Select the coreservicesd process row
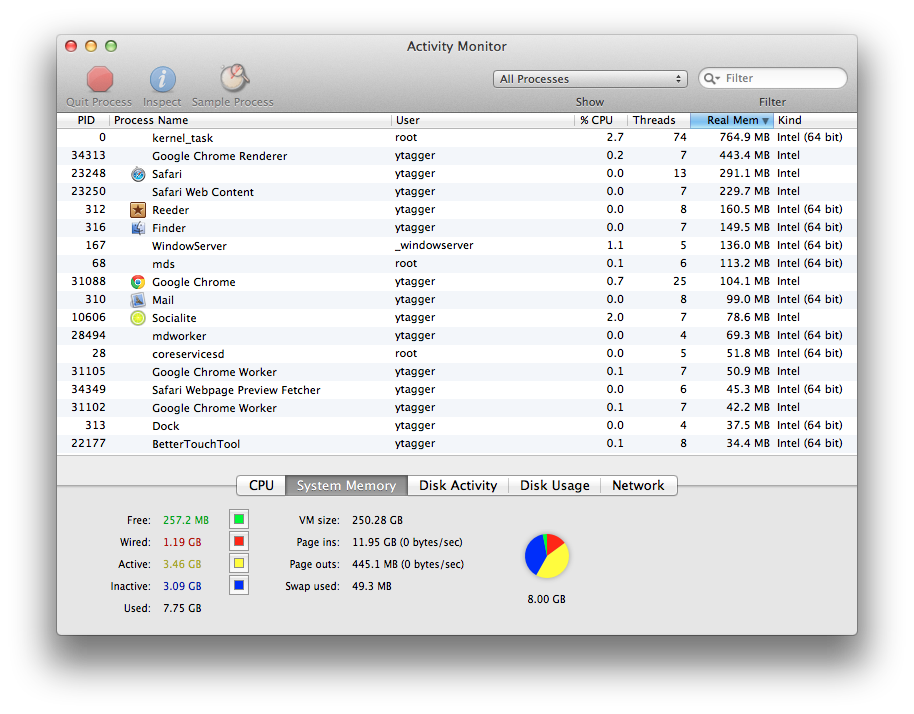914x714 pixels. (x=457, y=354)
